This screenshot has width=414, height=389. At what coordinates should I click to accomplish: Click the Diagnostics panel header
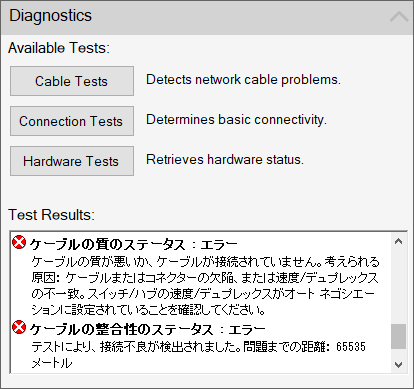(207, 17)
